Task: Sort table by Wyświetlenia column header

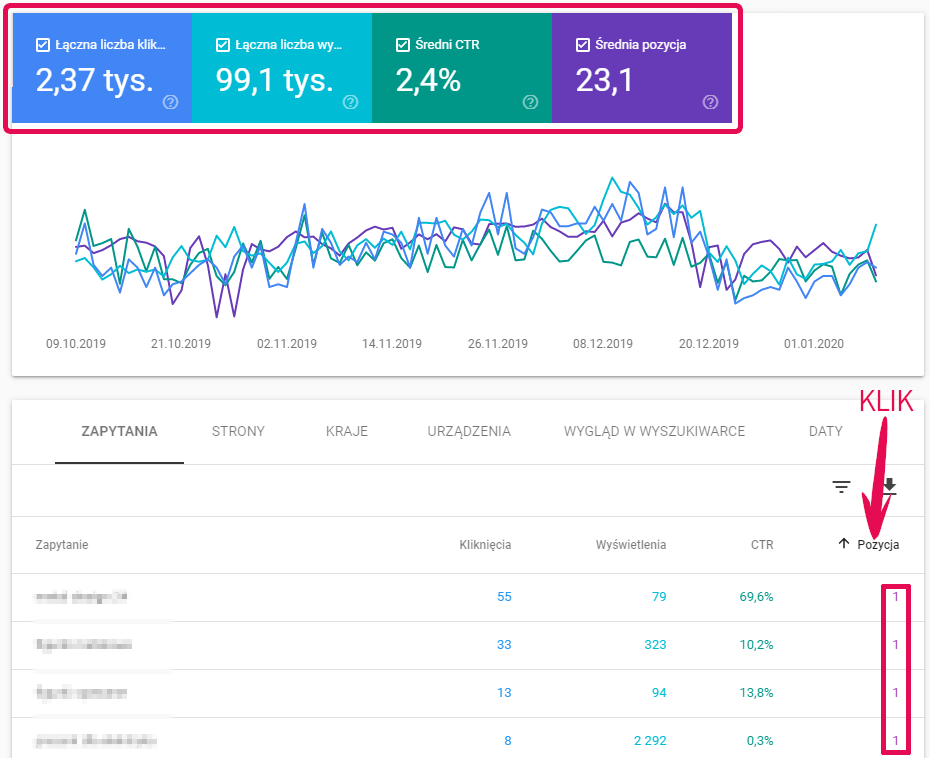Action: (x=630, y=545)
